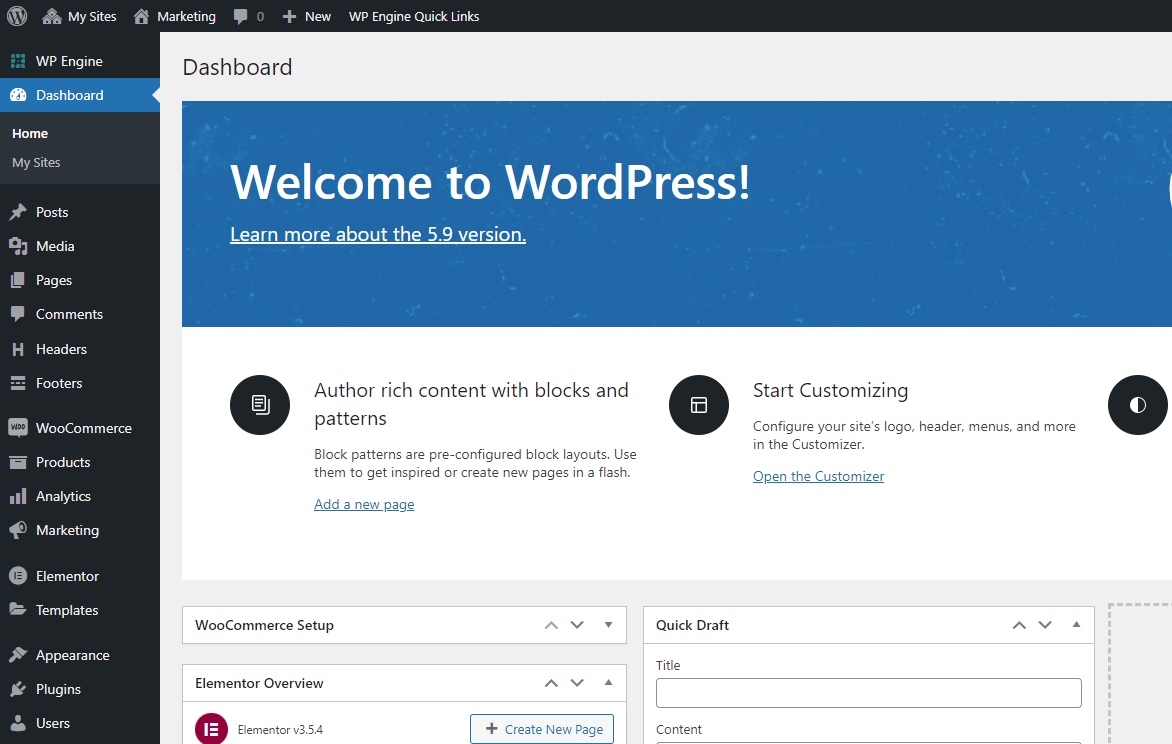Open the Posts menu label
Screen dimensions: 1172x744
coord(52,212)
